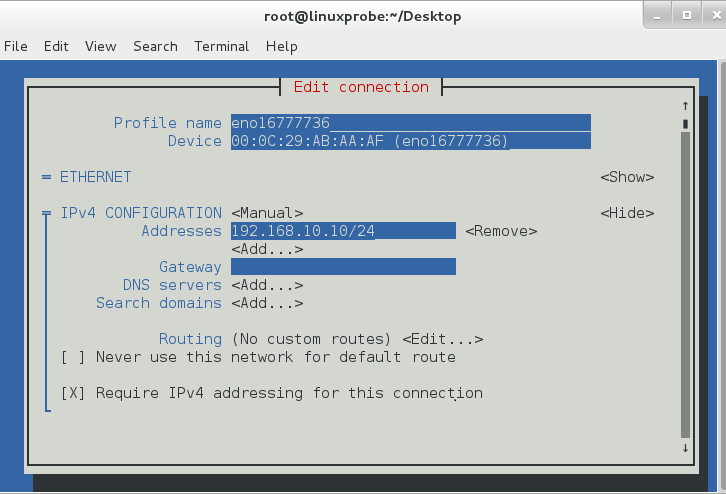Screen dimensions: 726x494
Task: Open the Help menu
Action: pyautogui.click(x=282, y=46)
